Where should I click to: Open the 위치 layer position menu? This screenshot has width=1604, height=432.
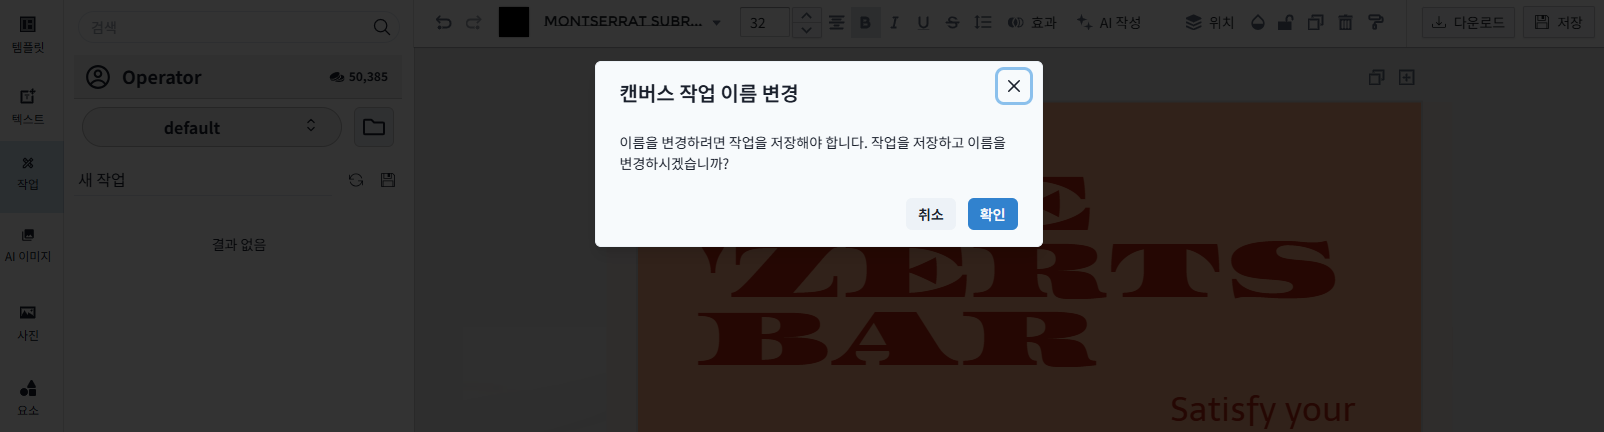(1209, 22)
